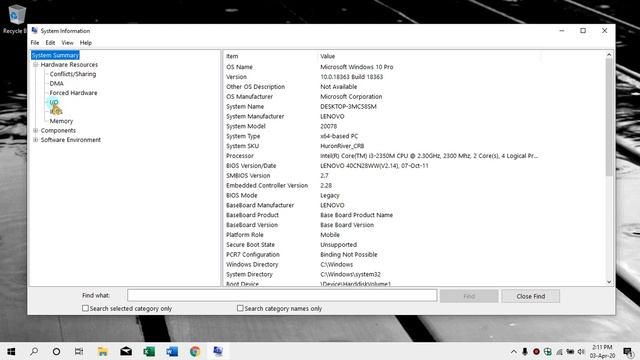
Task: Click the battery tray icon
Action: (x=570, y=352)
